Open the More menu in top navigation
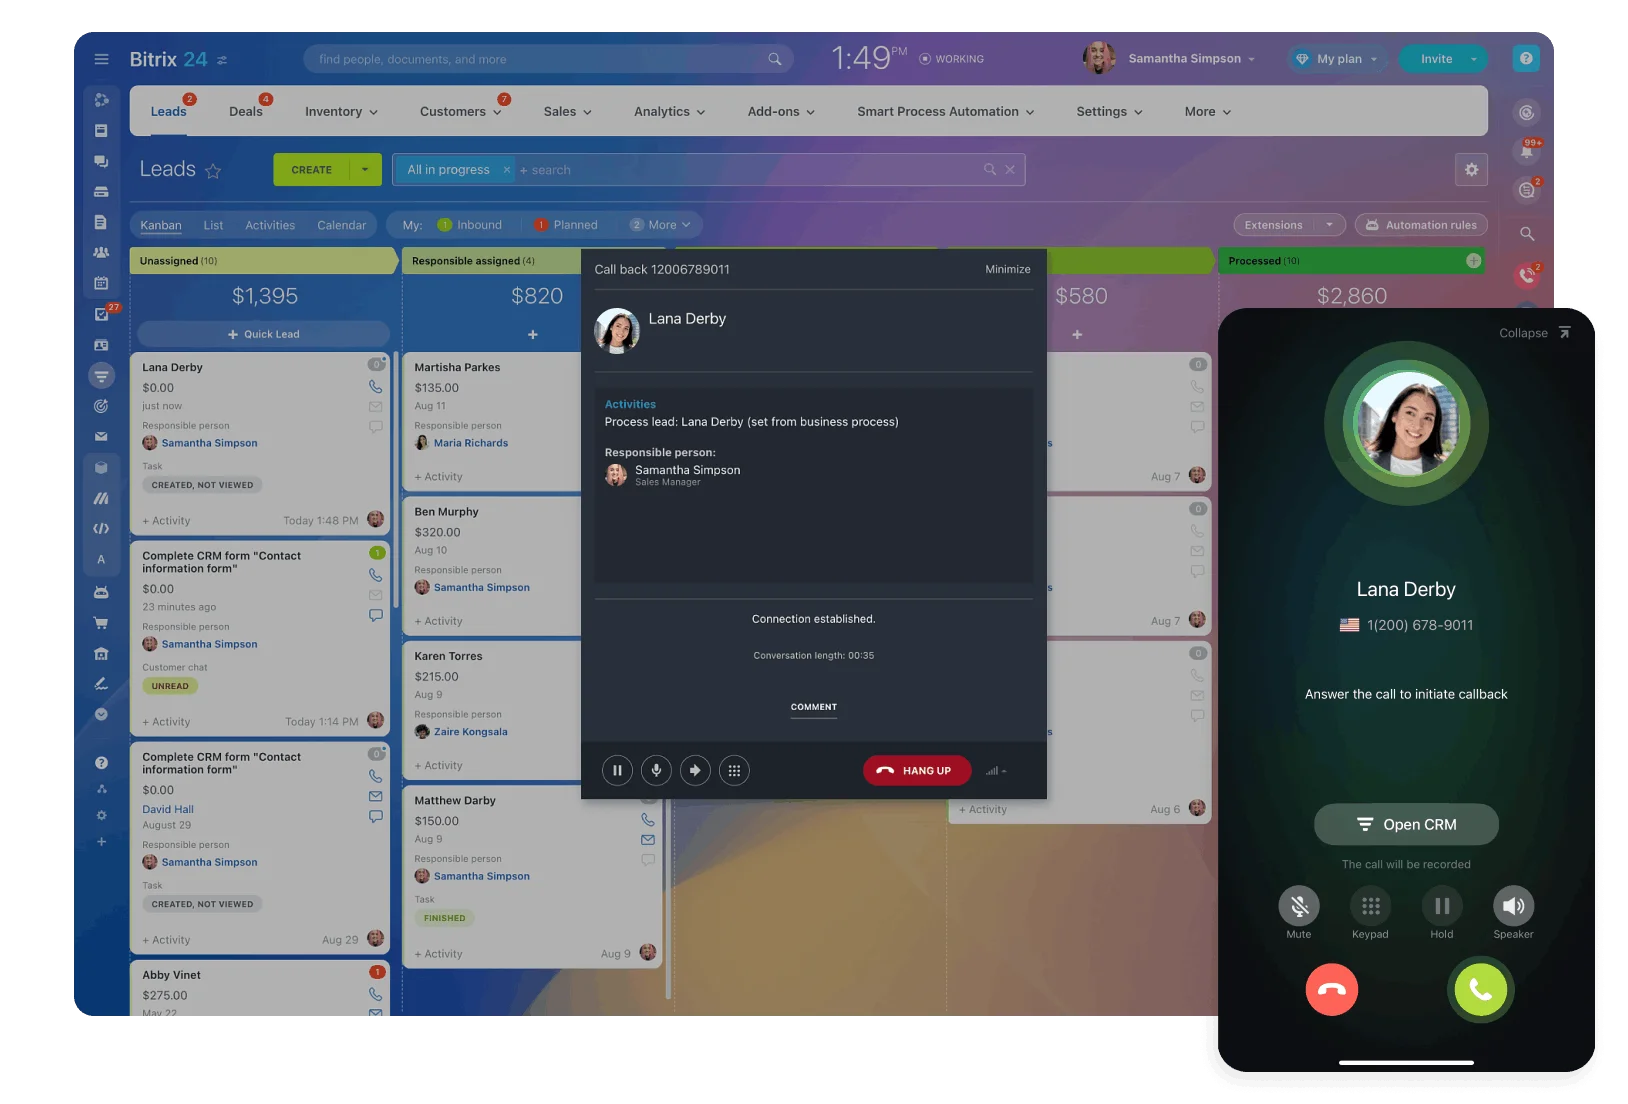The height and width of the screenshot is (1104, 1628). [1207, 112]
